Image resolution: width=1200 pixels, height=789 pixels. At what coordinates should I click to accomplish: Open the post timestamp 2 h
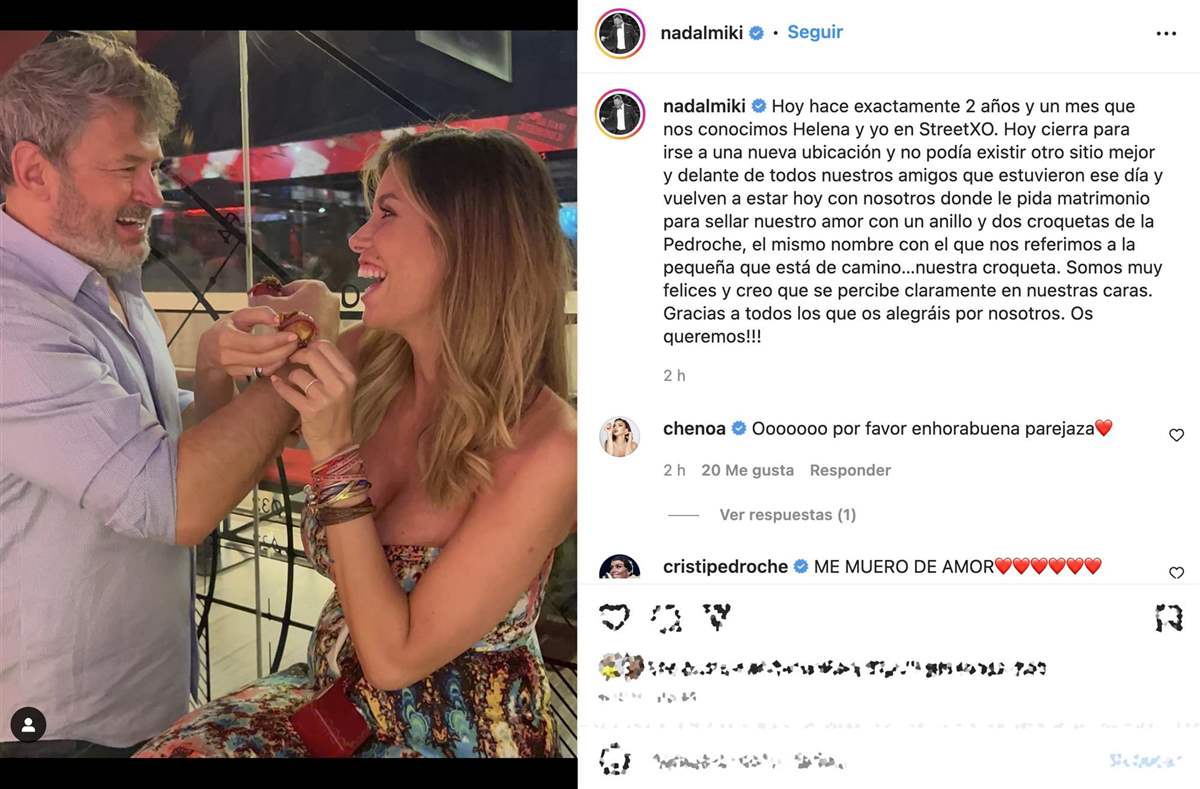pyautogui.click(x=674, y=375)
